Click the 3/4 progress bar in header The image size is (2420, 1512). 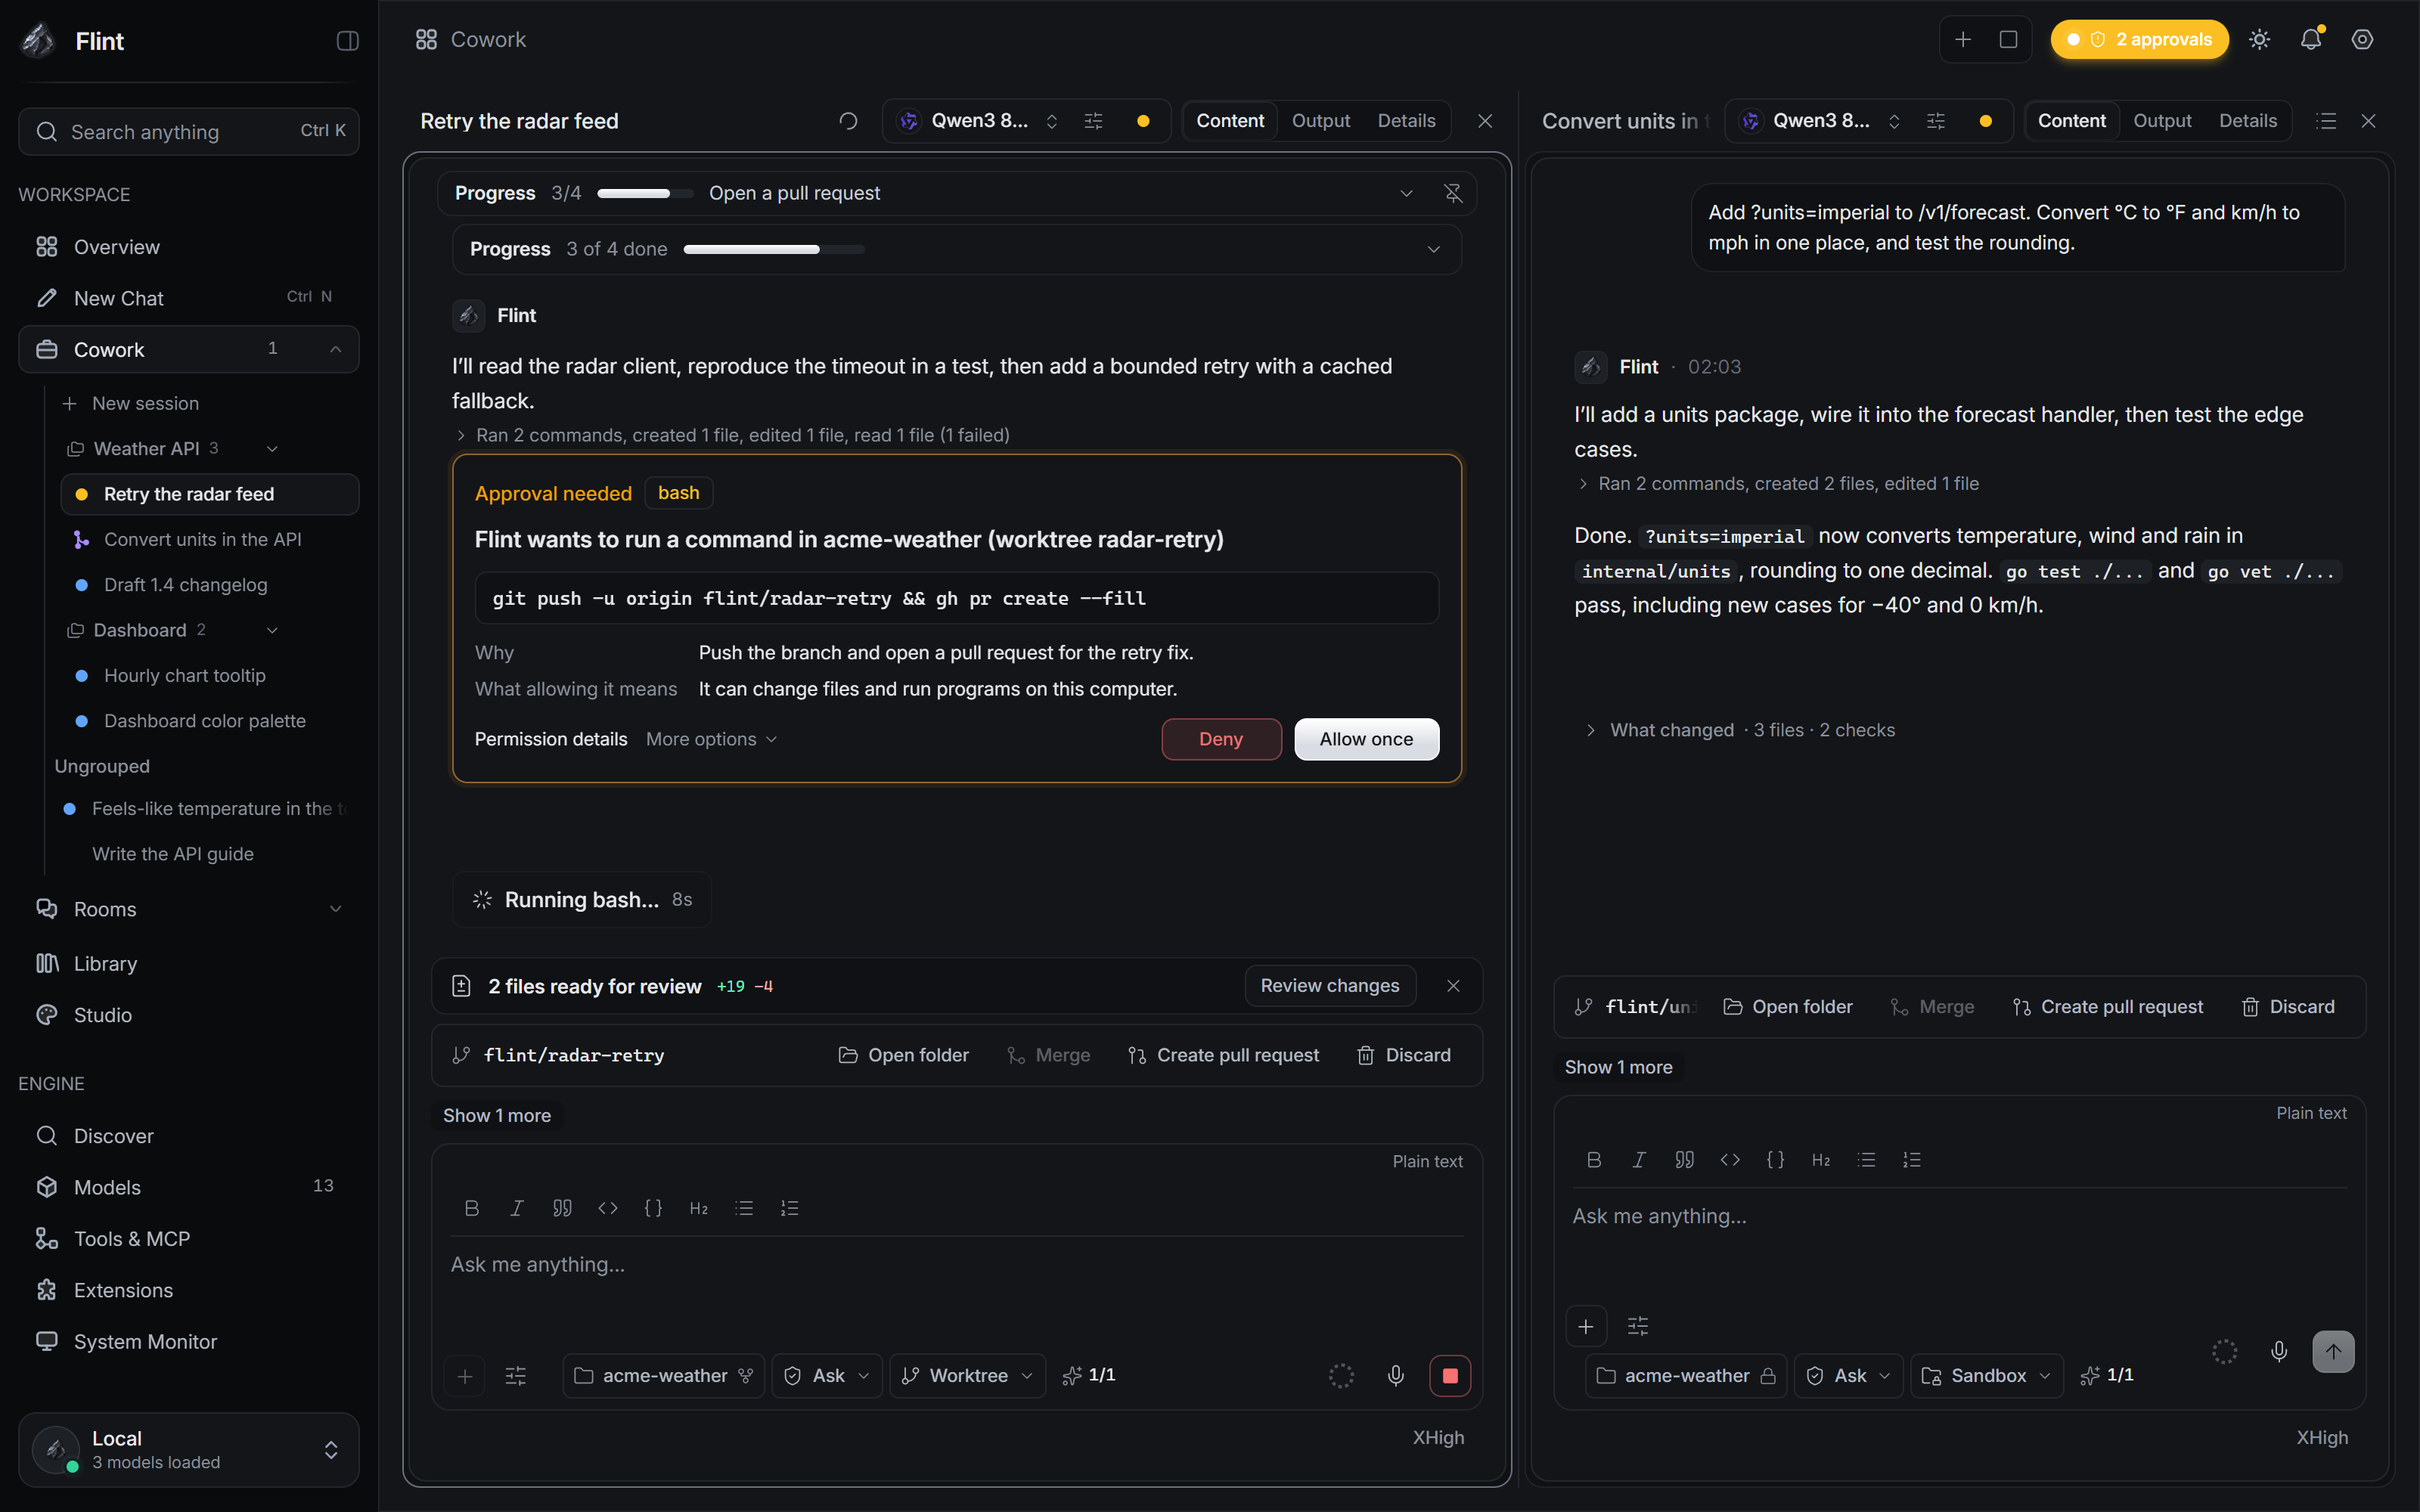tap(645, 193)
